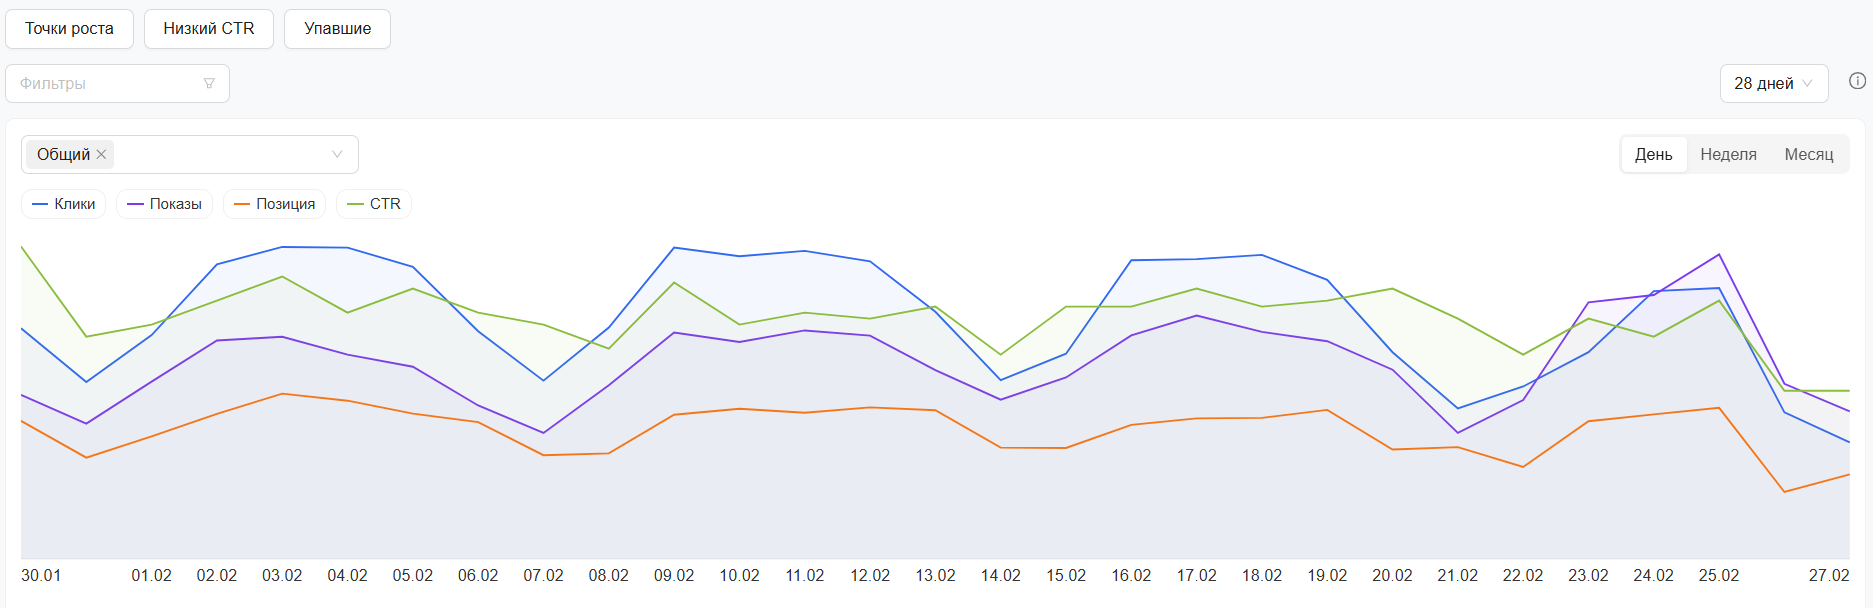This screenshot has height=608, width=1873.
Task: Switch chart grouping to Месяц
Action: [x=1808, y=155]
